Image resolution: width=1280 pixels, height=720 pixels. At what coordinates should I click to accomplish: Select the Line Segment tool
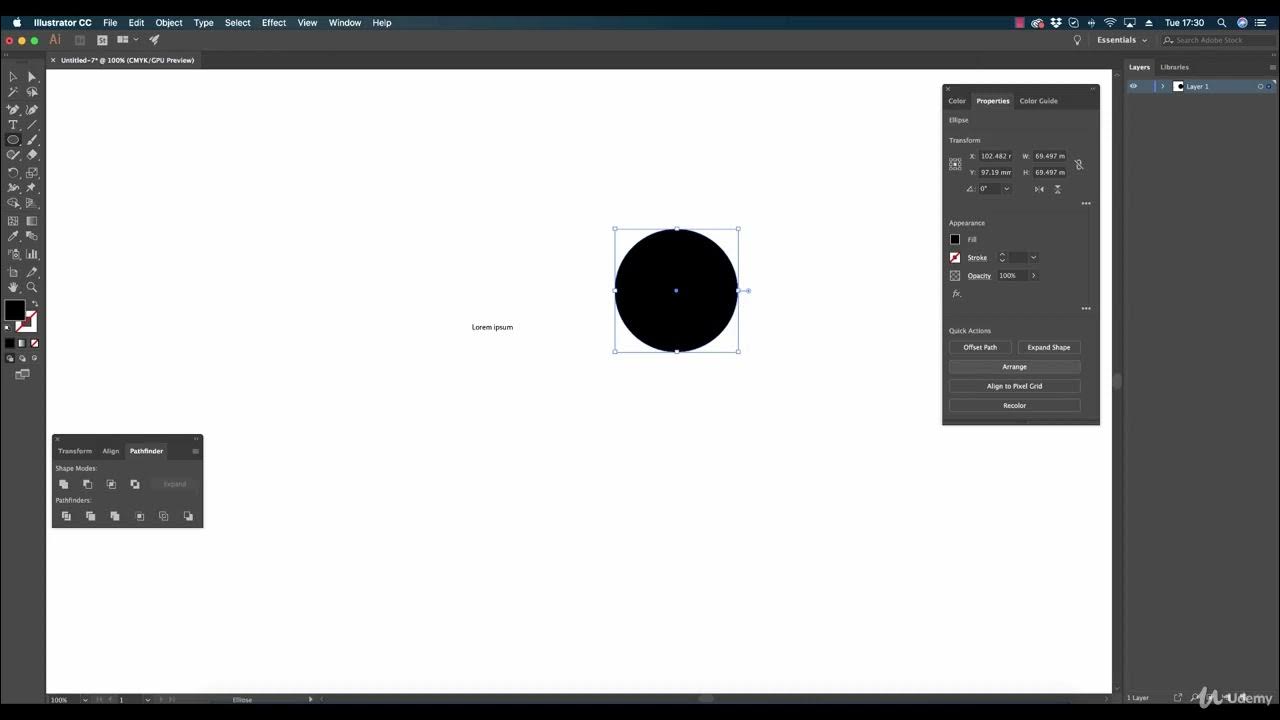pos(32,125)
